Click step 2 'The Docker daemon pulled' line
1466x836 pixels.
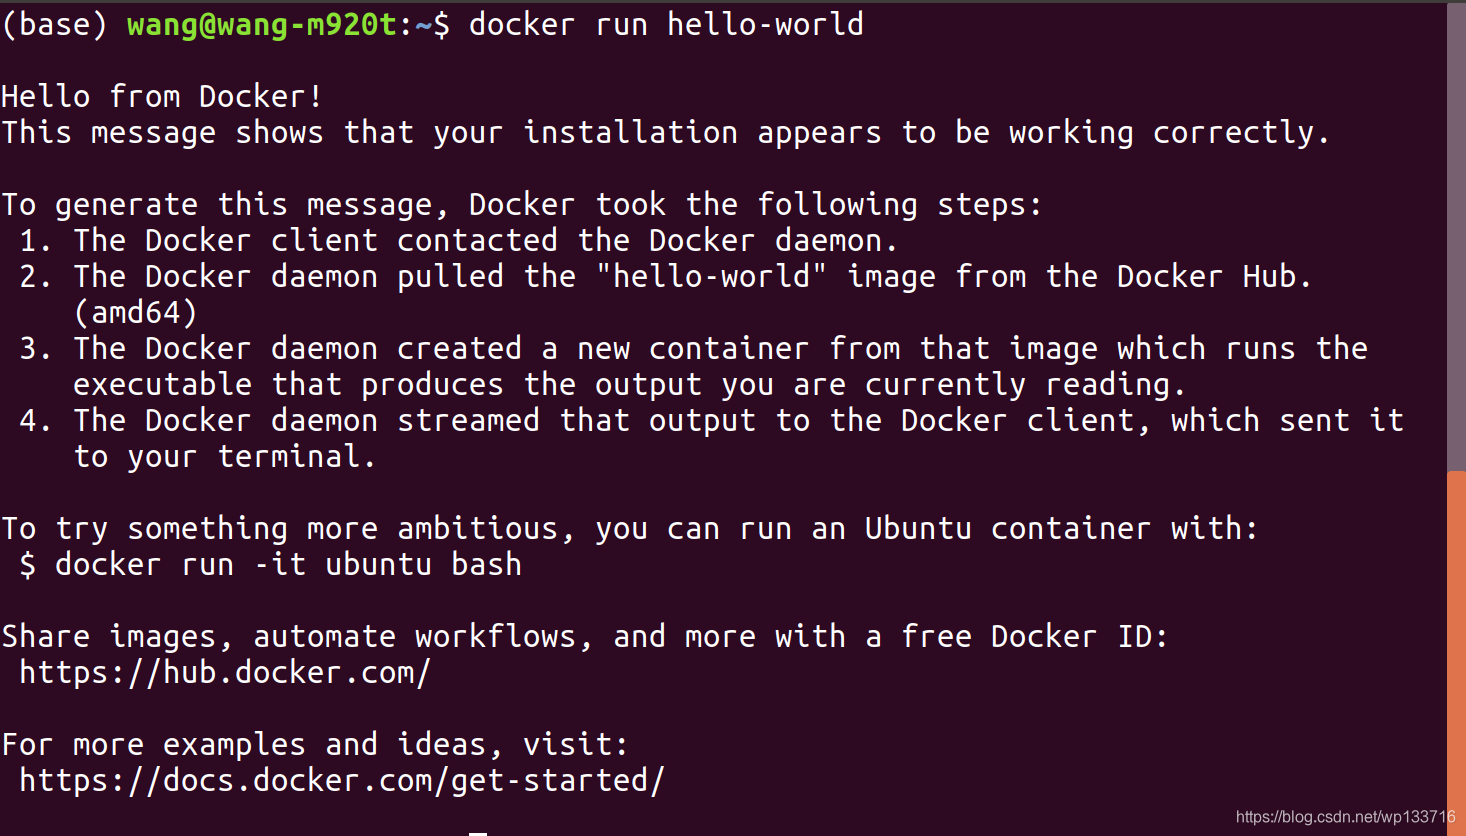point(666,277)
